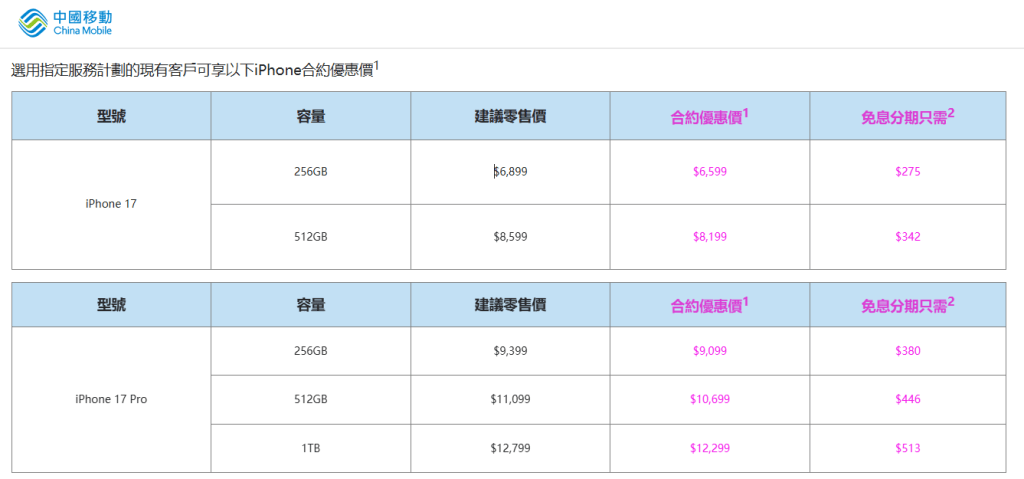Image resolution: width=1024 pixels, height=479 pixels.
Task: Select the $9,399 retail price cell
Action: pos(510,351)
